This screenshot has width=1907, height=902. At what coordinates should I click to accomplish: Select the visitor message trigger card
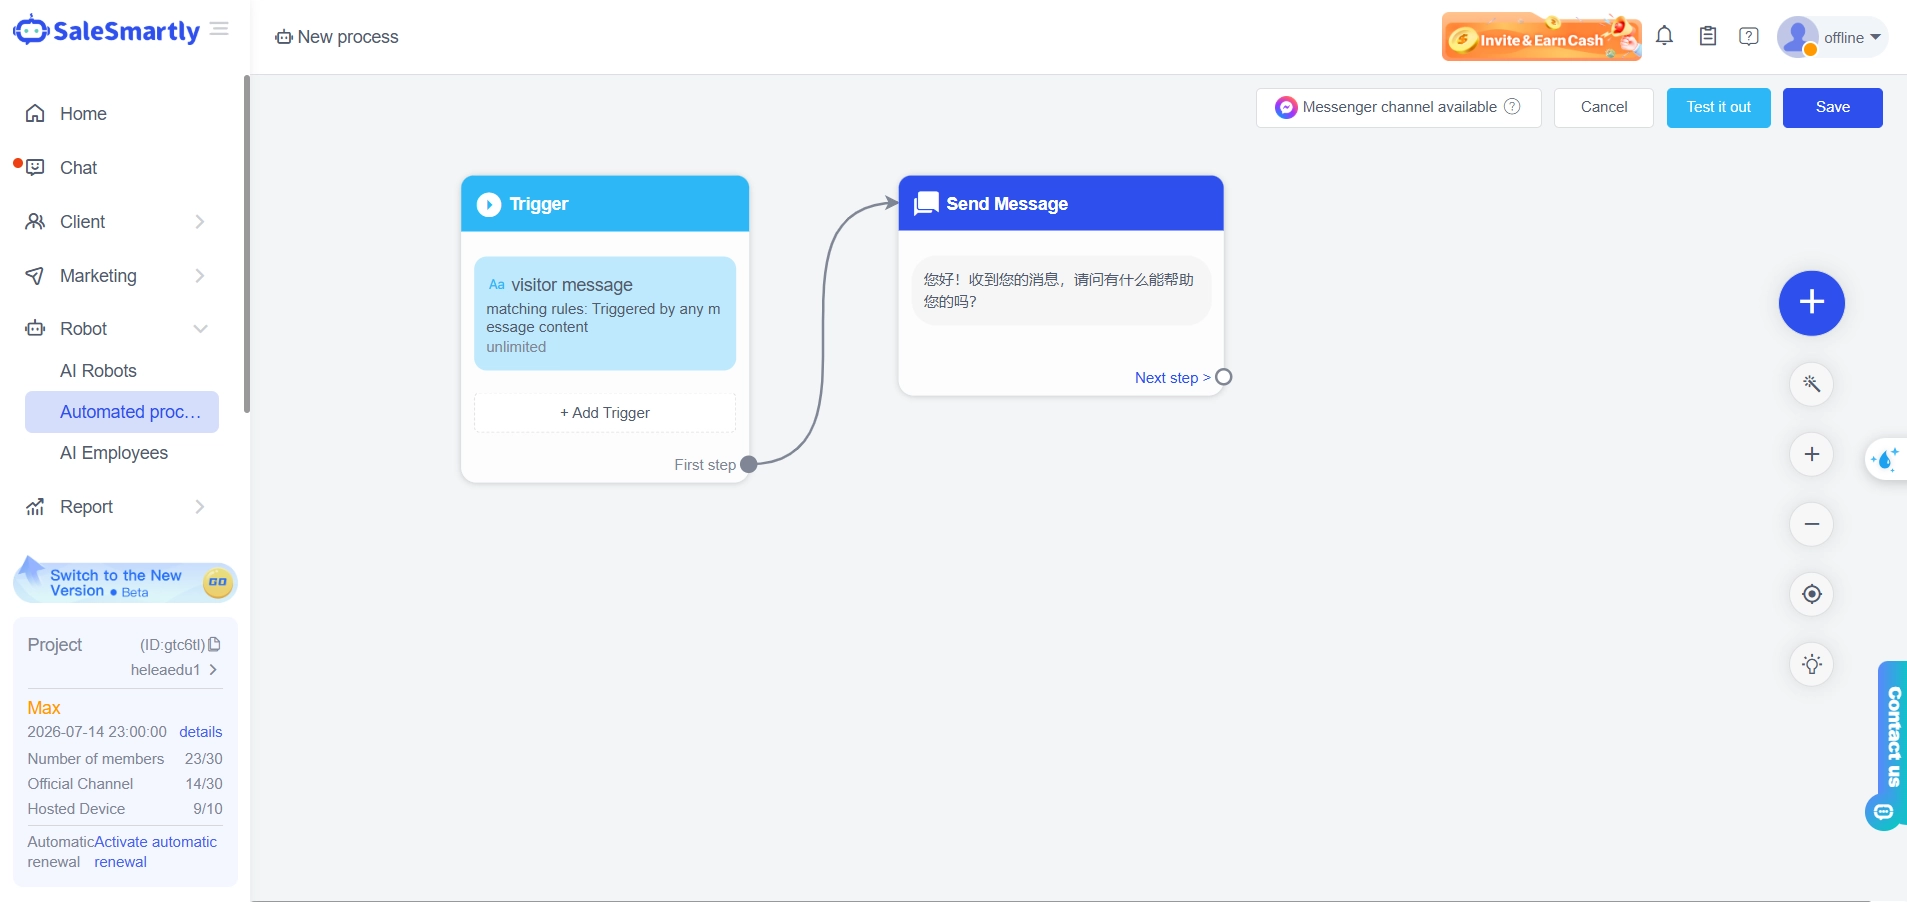(605, 314)
